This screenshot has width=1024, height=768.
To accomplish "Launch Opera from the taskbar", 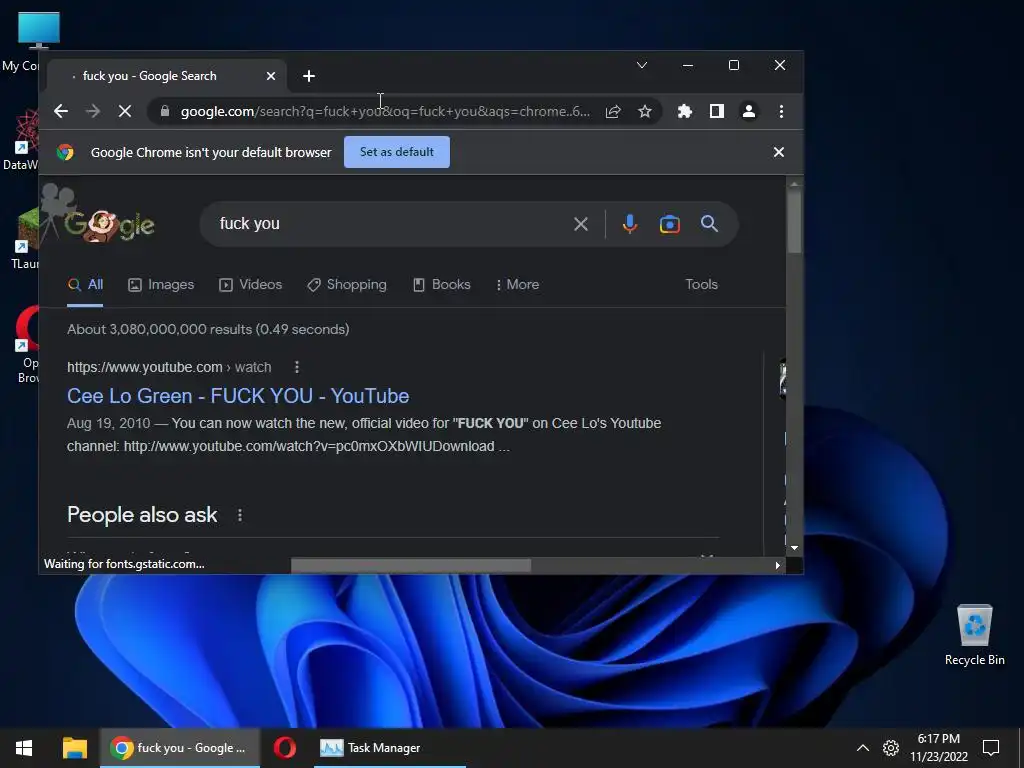I will pos(285,748).
